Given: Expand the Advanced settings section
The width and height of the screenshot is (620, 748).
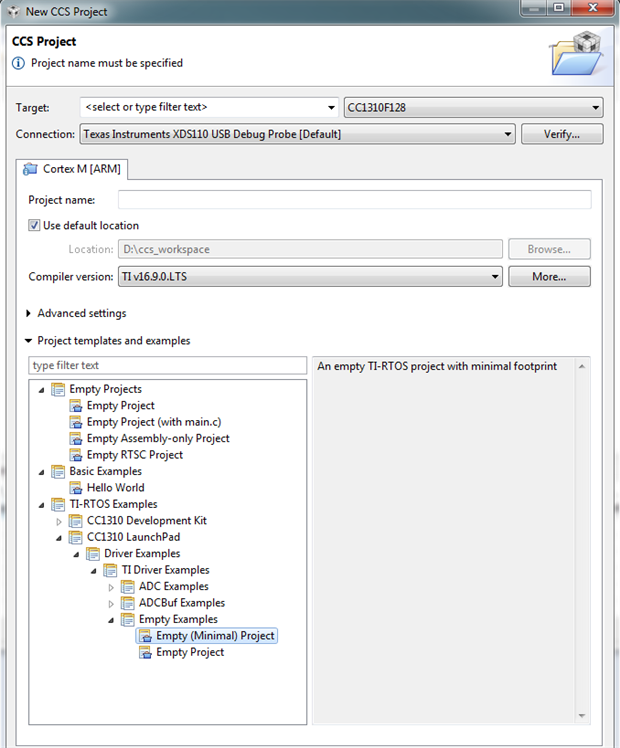Looking at the screenshot, I should pos(28,313).
